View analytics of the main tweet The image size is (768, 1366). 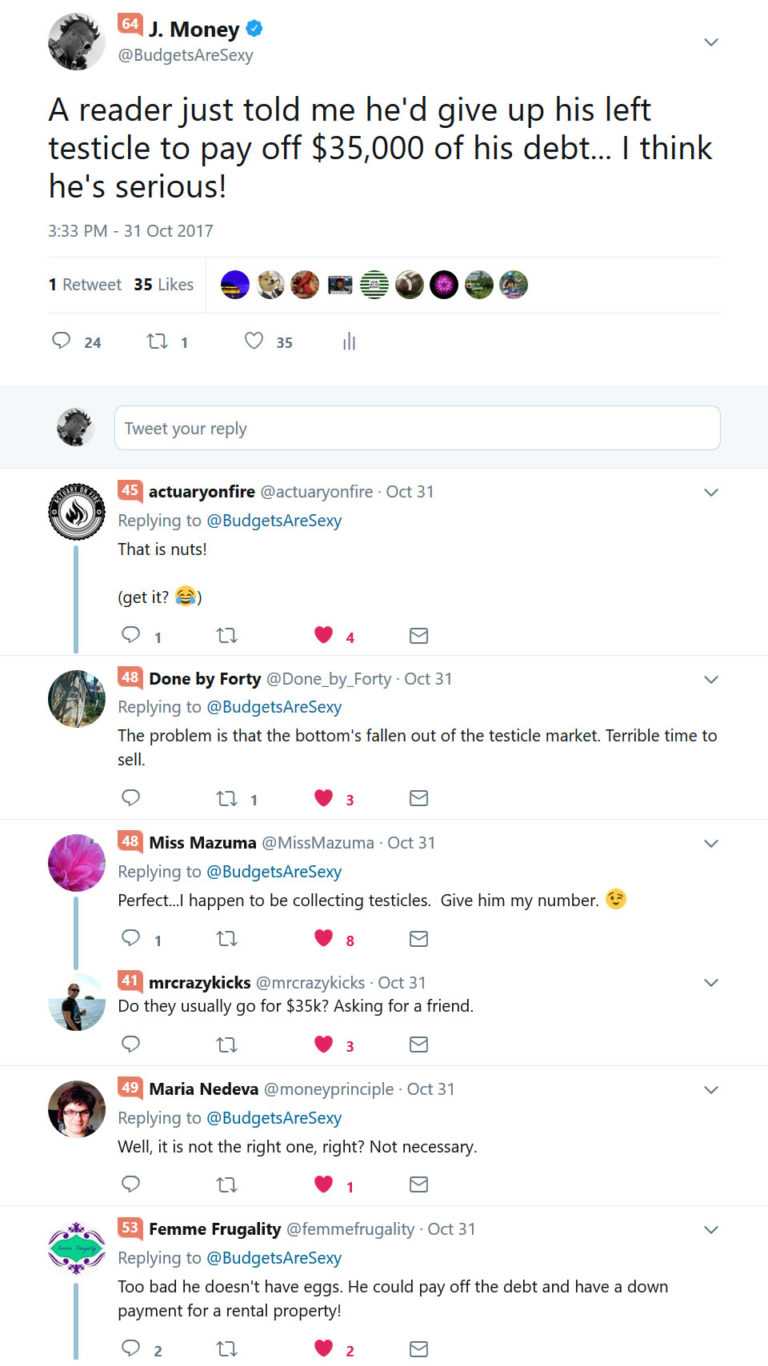pos(349,342)
